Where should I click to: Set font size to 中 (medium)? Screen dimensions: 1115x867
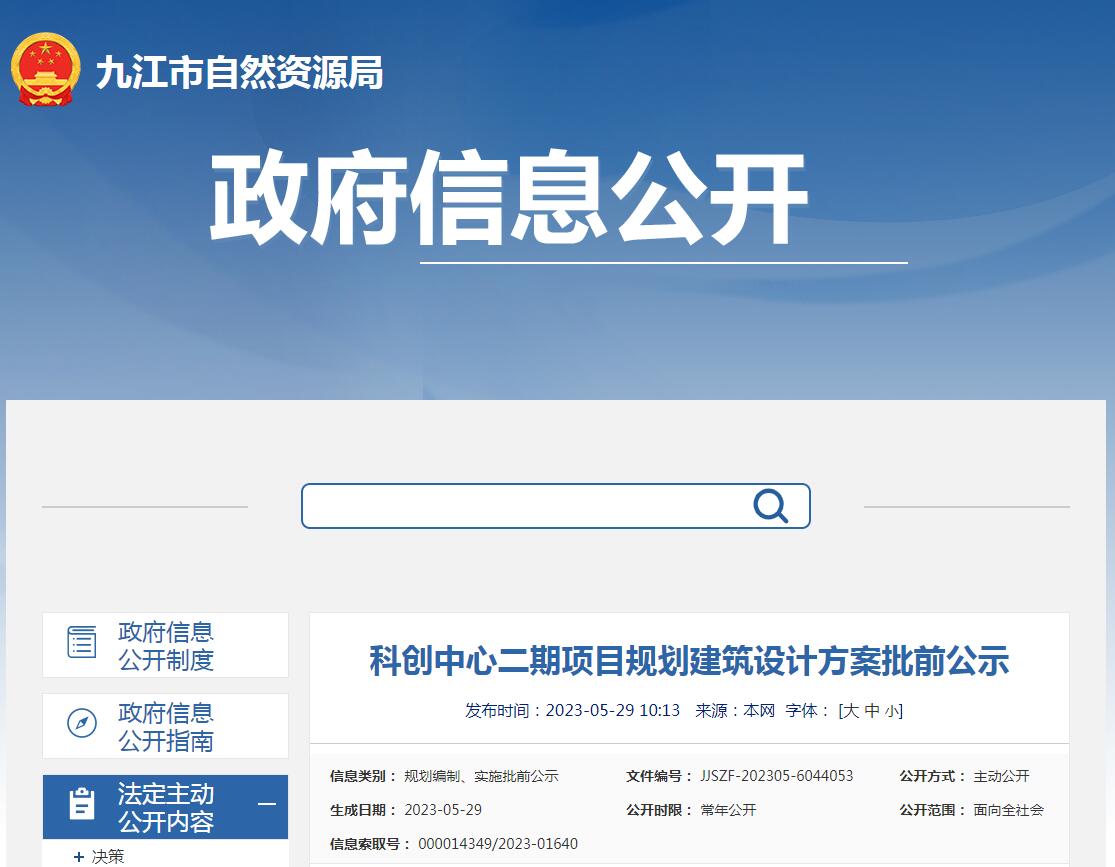[x=872, y=711]
